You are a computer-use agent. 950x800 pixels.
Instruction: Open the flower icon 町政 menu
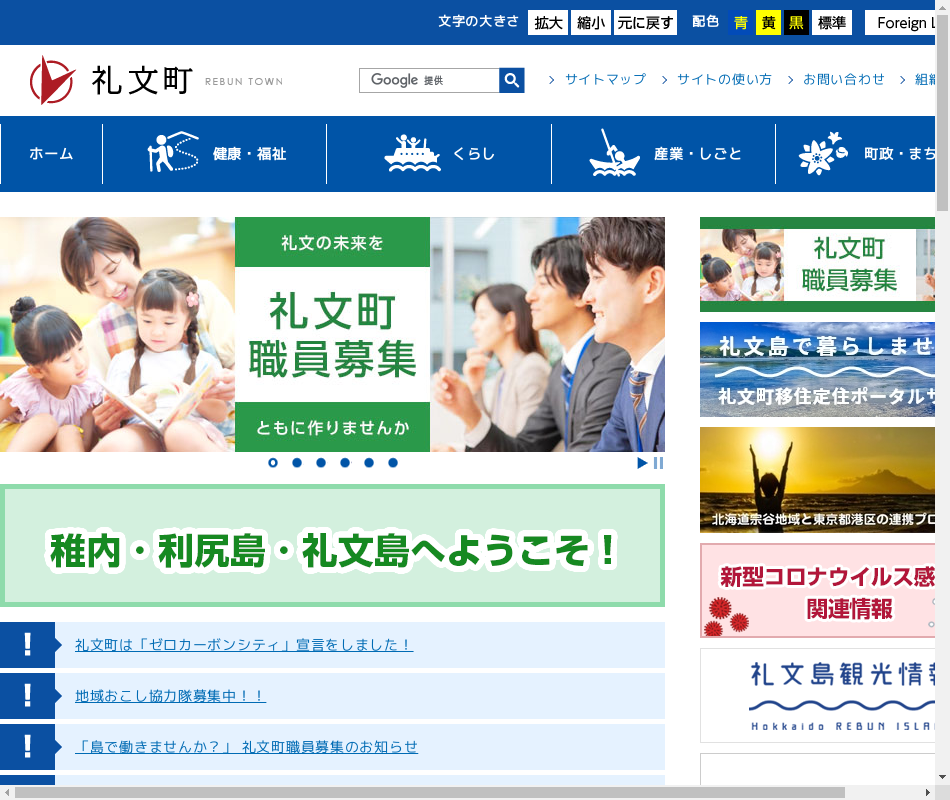pos(865,154)
